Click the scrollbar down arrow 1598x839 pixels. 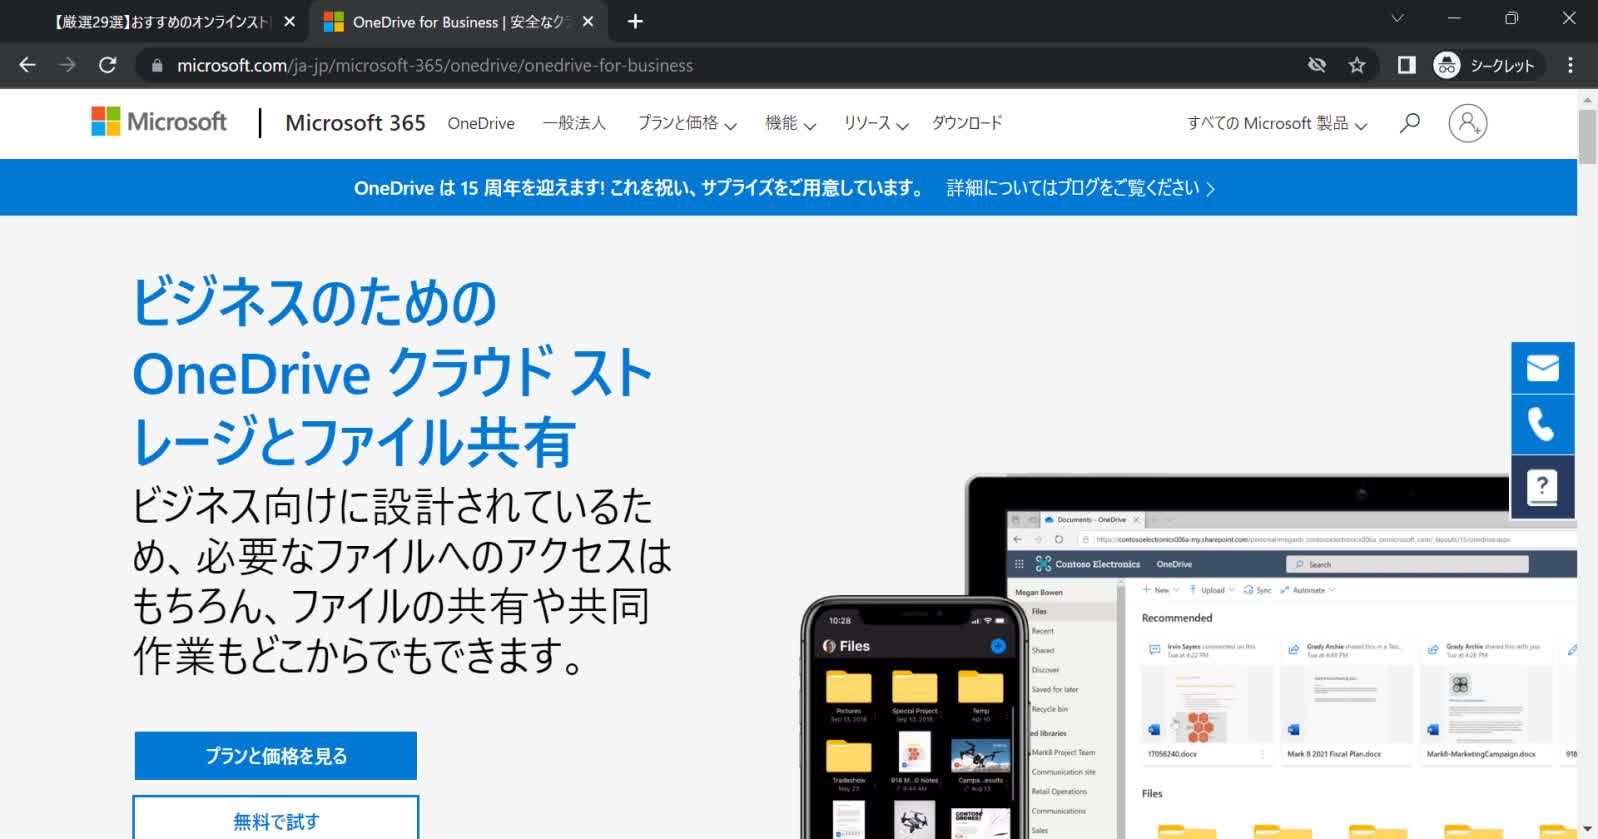(x=1587, y=829)
